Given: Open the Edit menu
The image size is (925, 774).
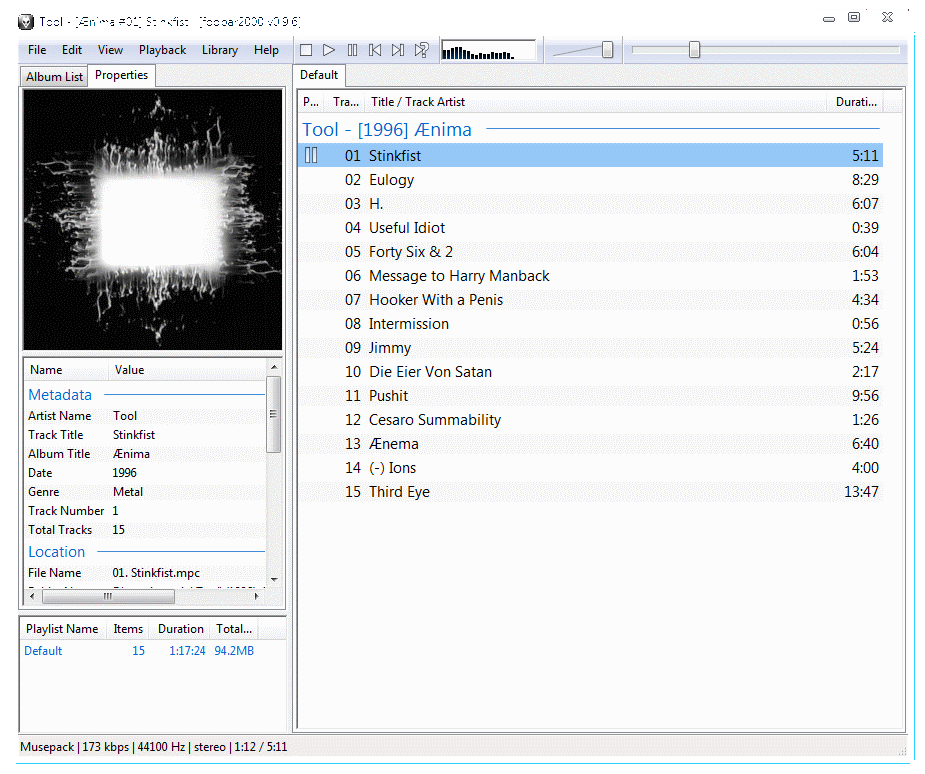Looking at the screenshot, I should [72, 50].
